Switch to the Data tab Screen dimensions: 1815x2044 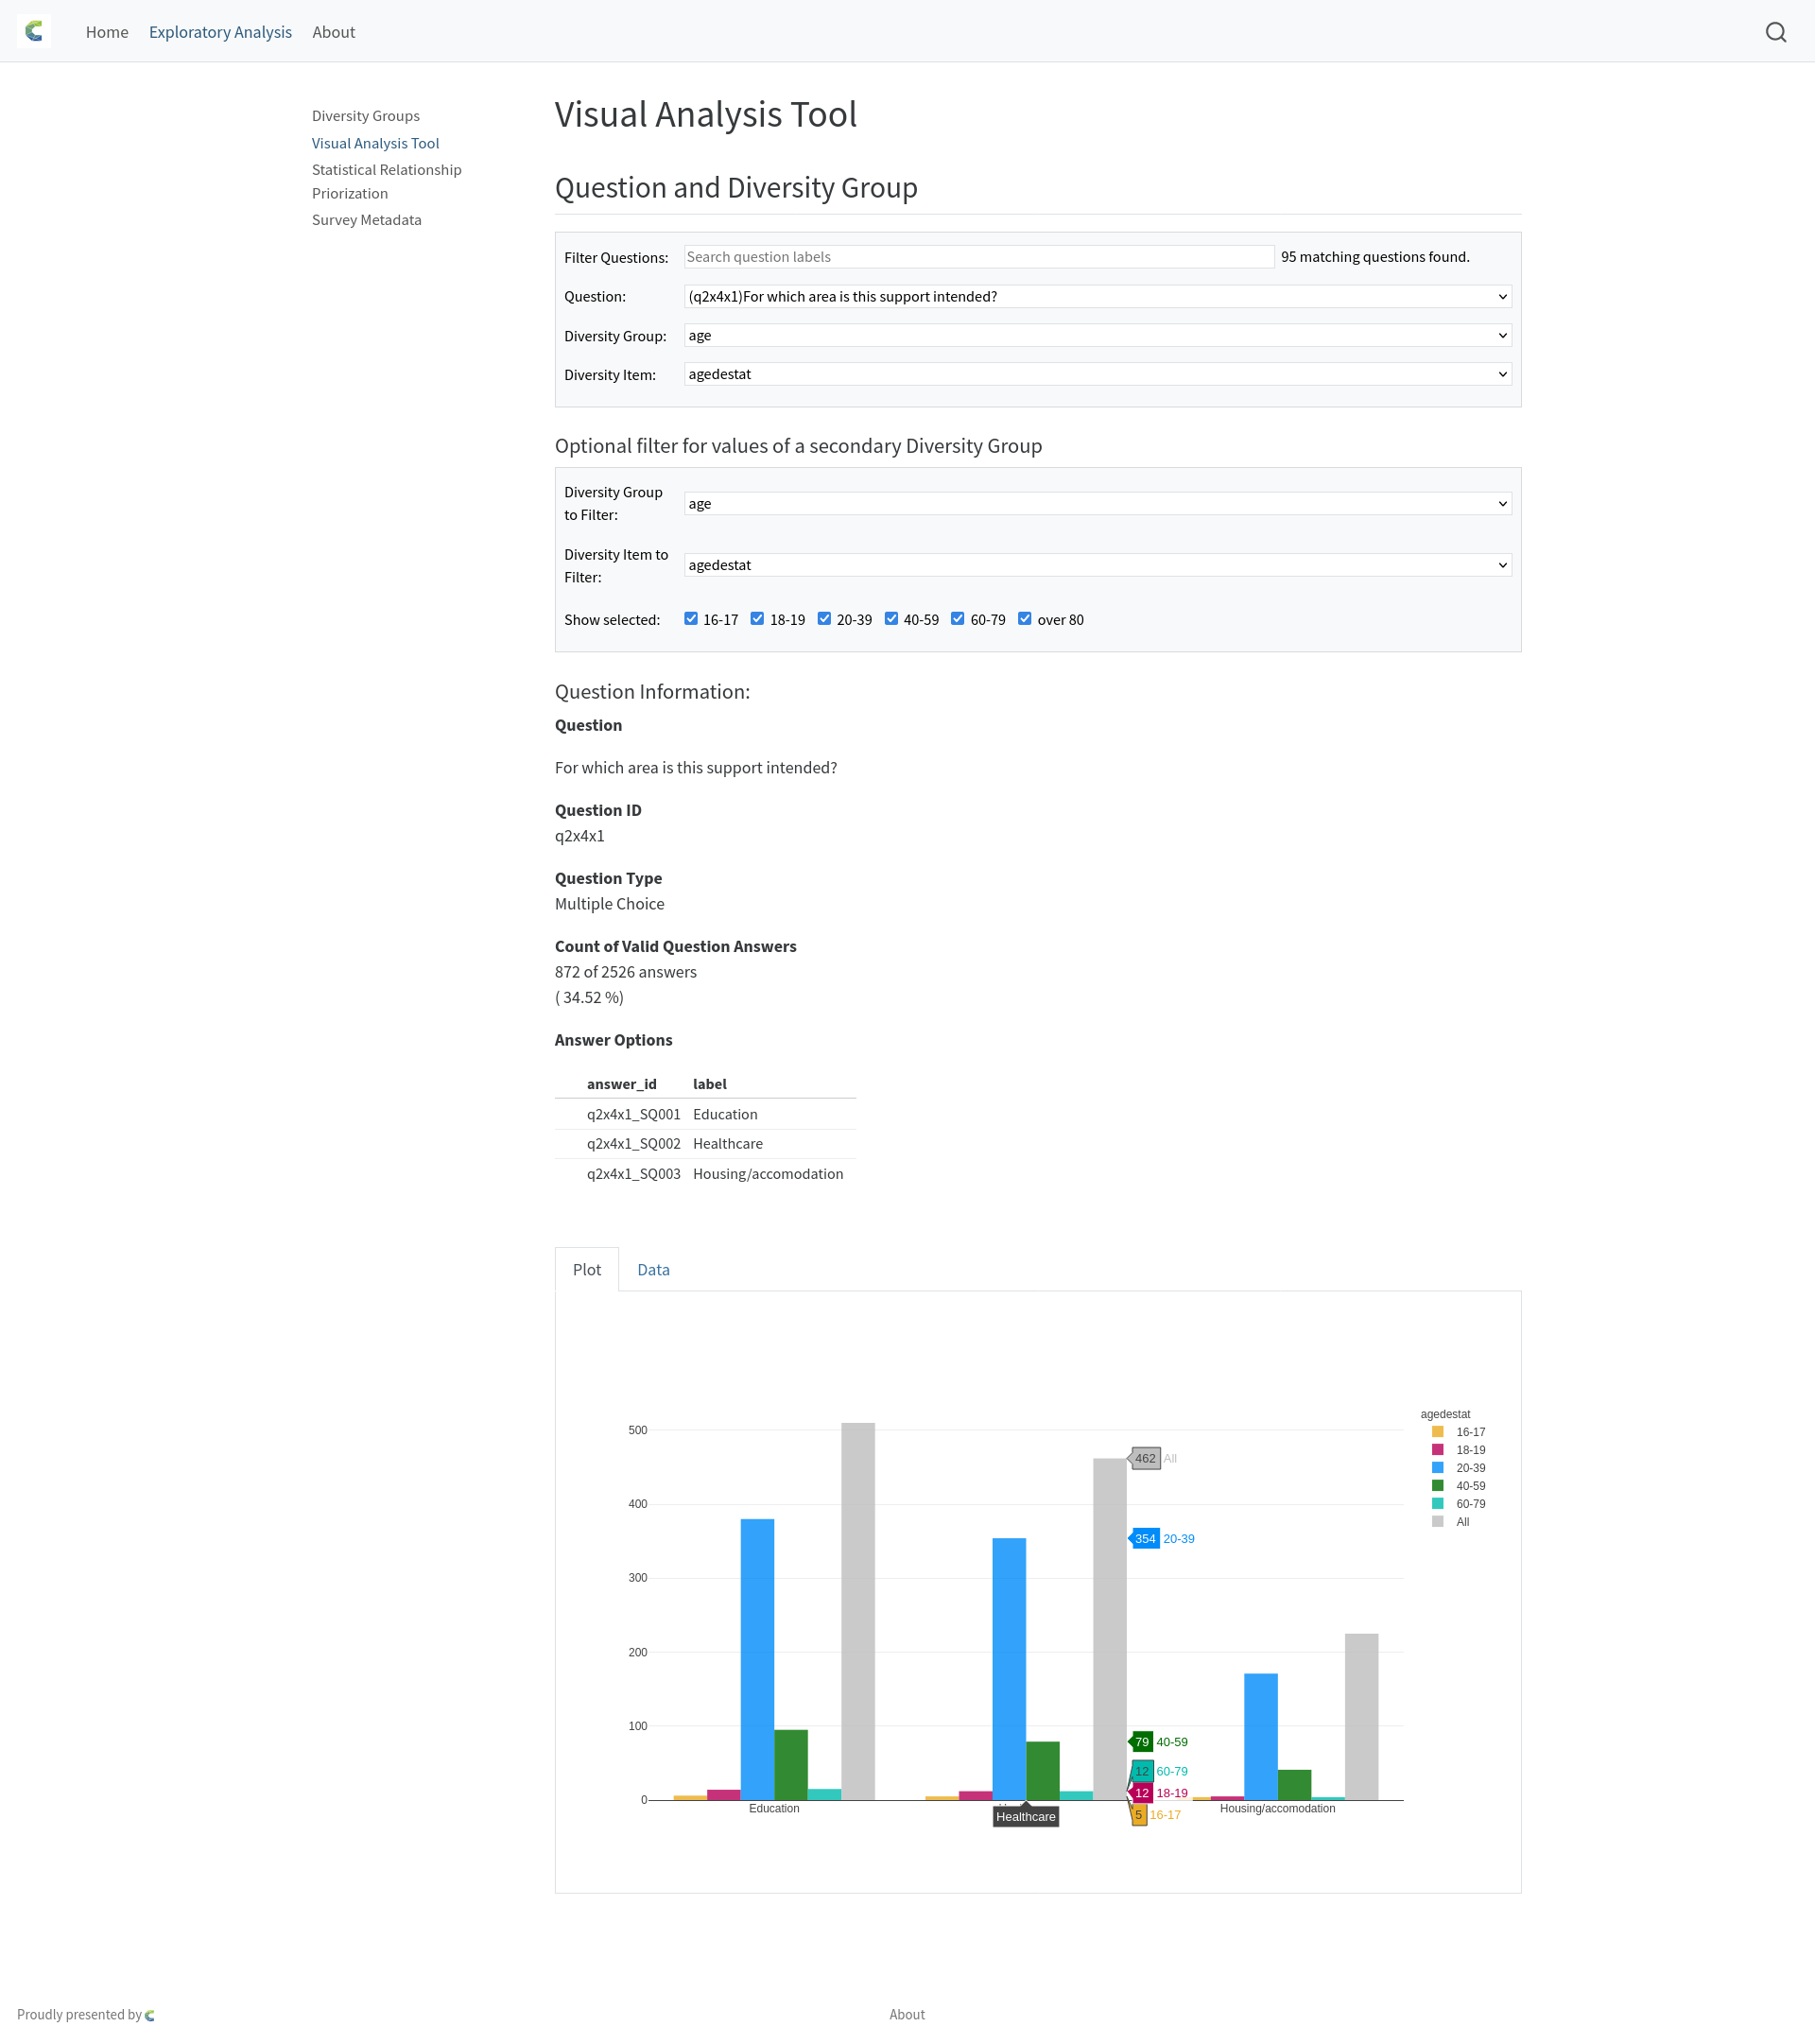(x=653, y=1269)
